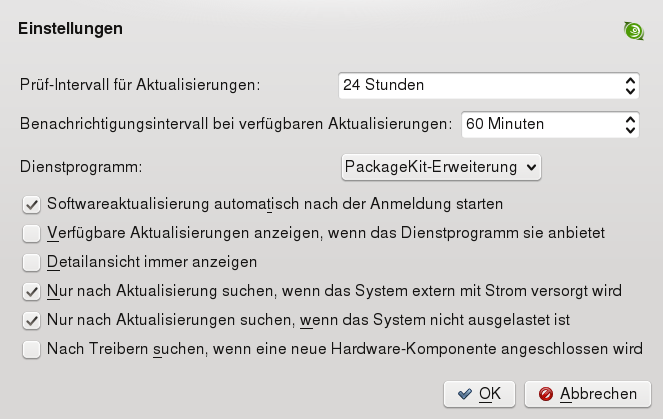The height and width of the screenshot is (419, 663).
Task: Click the chevron on the PackageKit-Erweiterung dropdown
Action: click(x=530, y=165)
